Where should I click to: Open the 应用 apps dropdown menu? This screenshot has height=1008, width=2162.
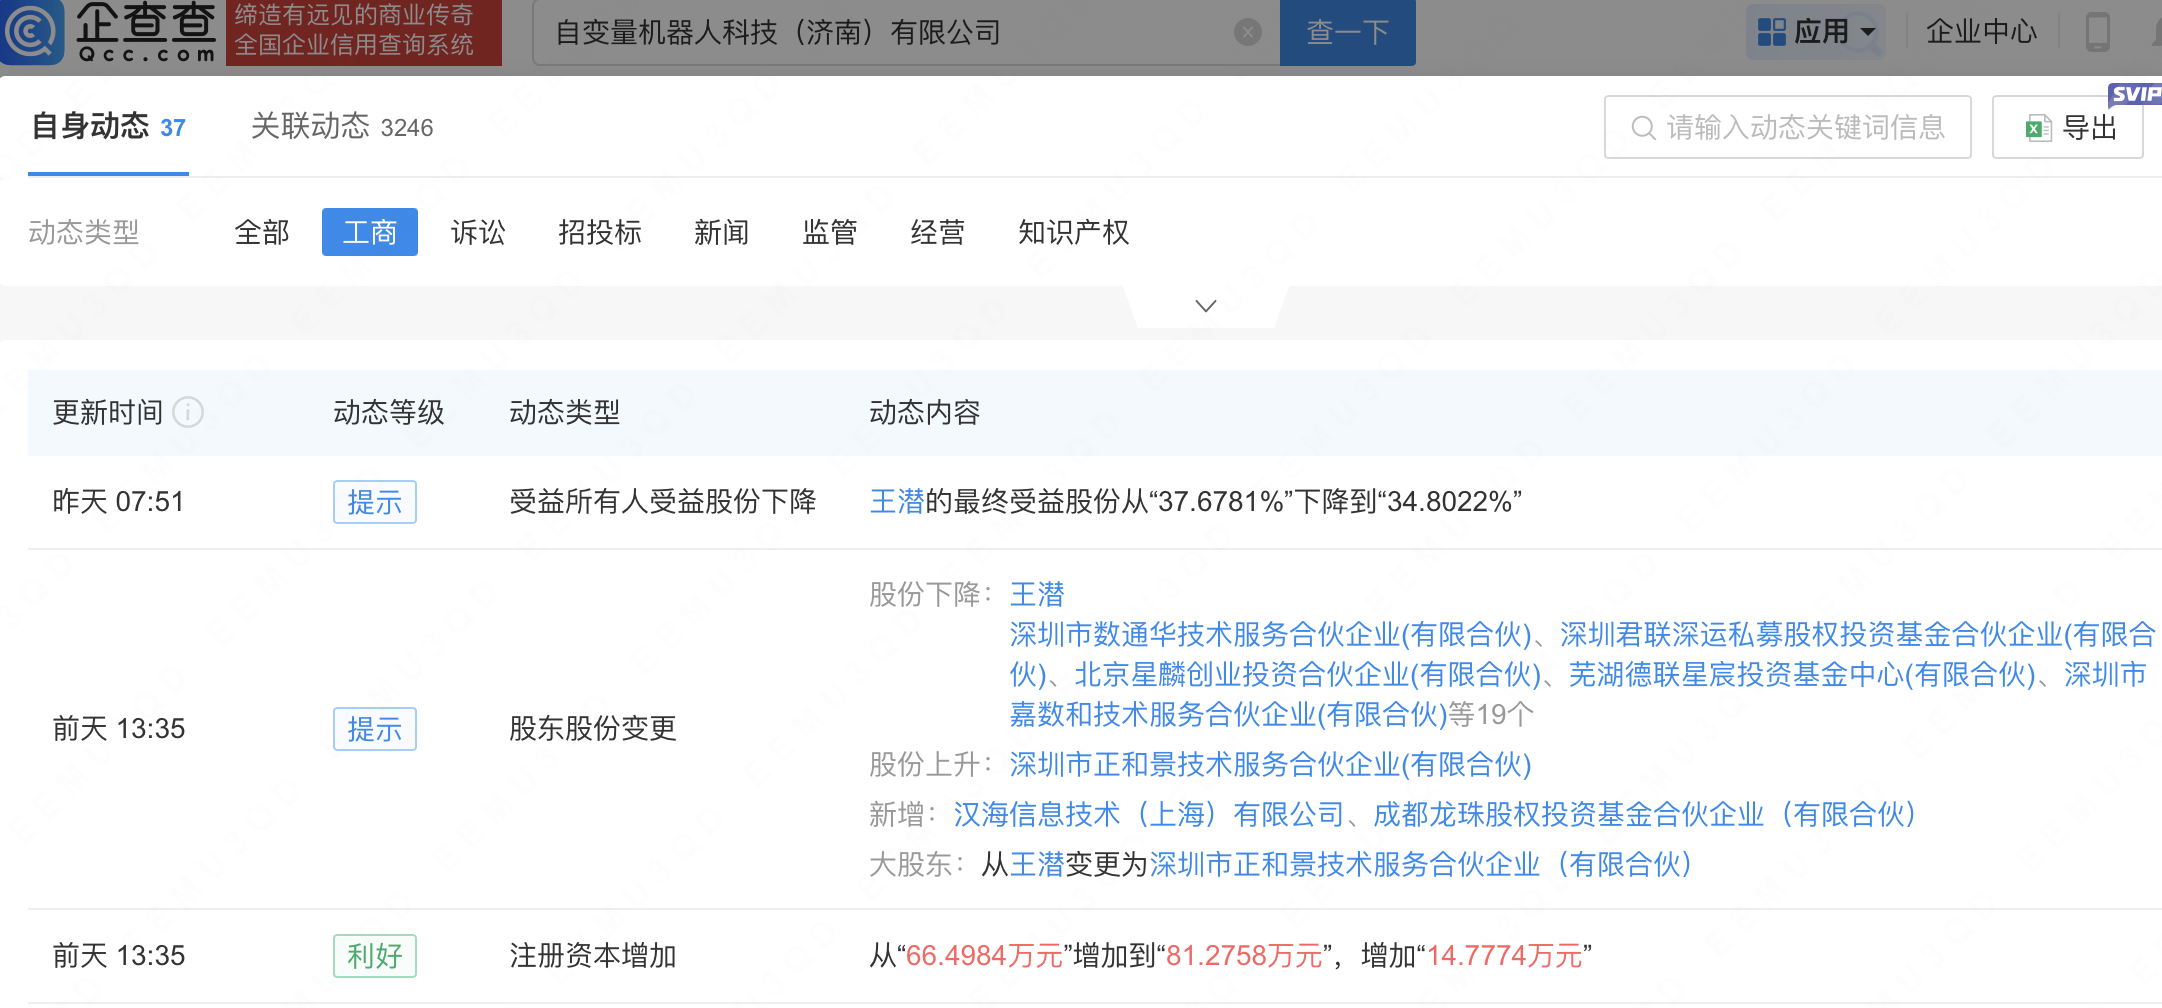coord(1816,32)
